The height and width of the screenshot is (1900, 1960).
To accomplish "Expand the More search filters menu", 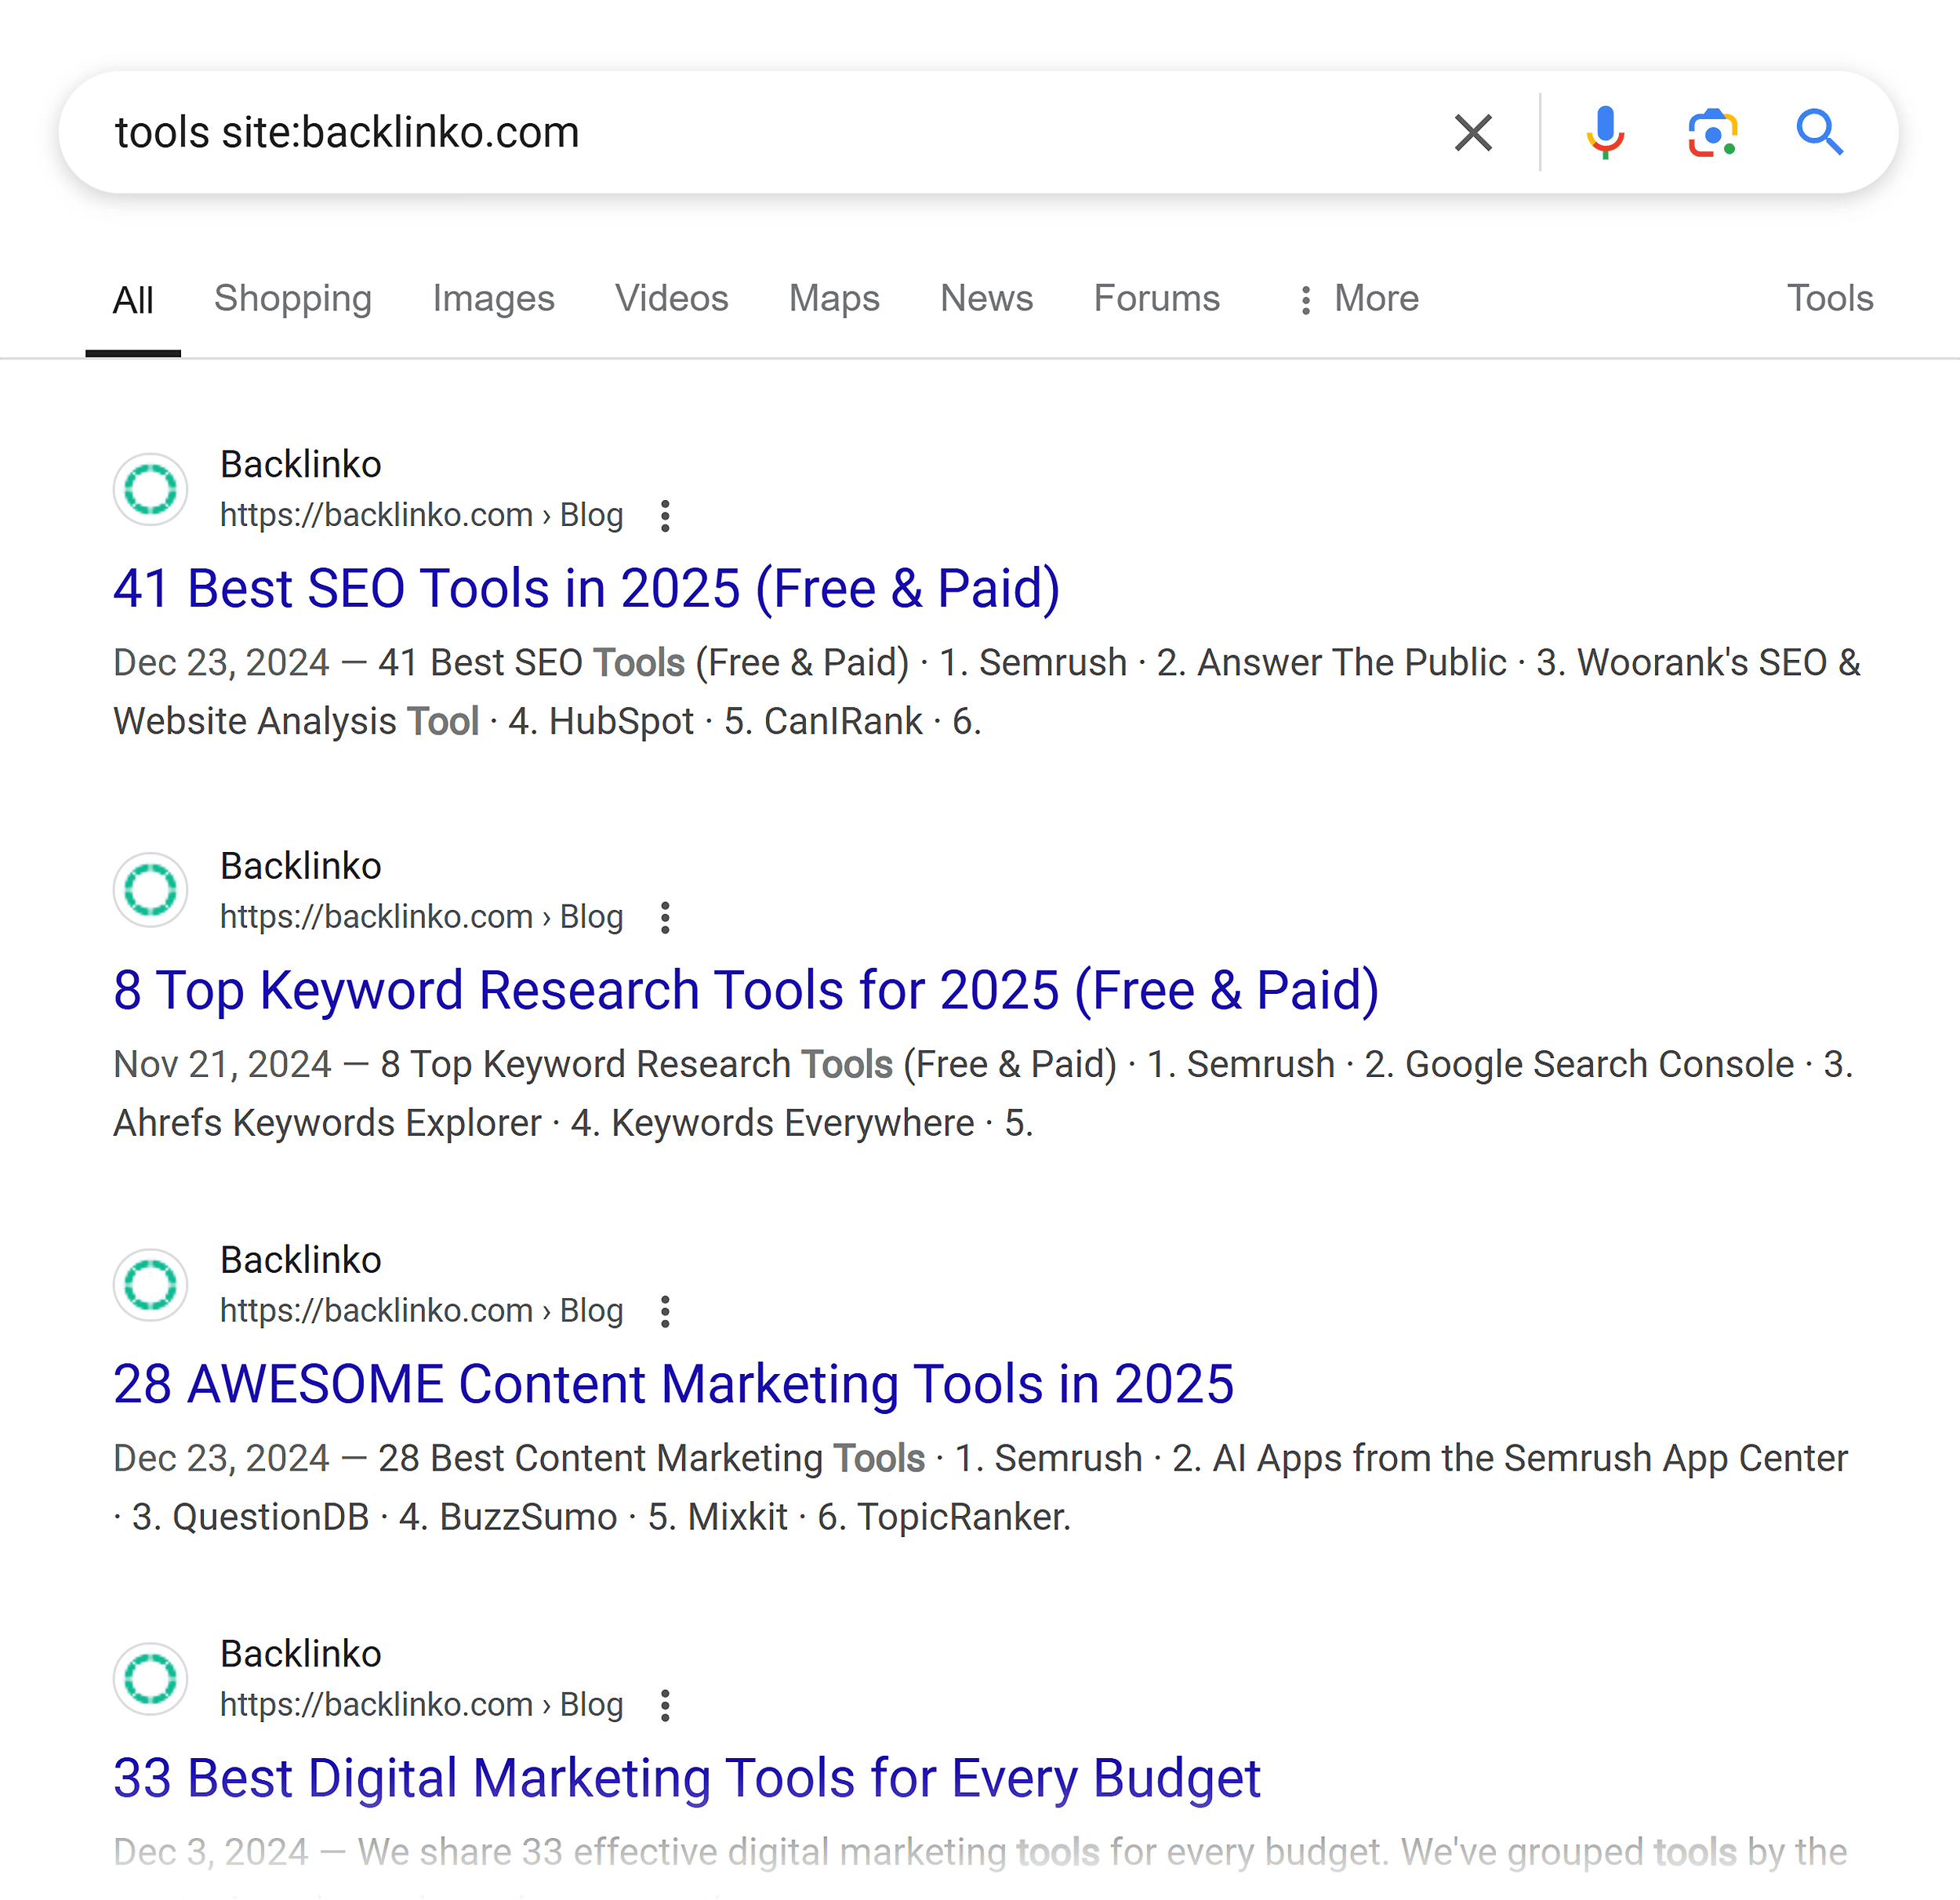I will 1357,299.
